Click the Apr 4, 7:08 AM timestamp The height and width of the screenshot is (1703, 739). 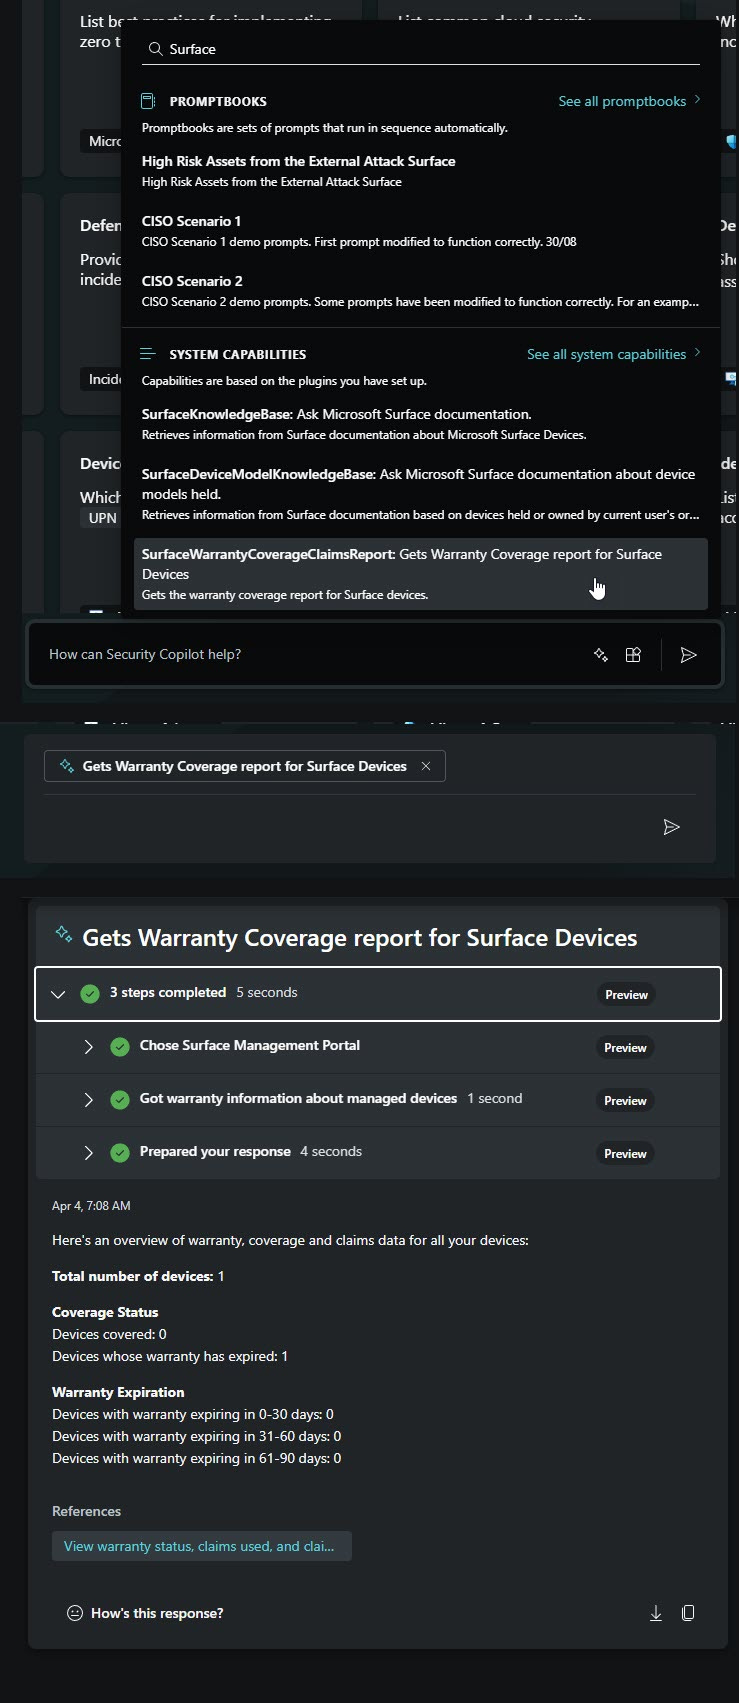[91, 1206]
